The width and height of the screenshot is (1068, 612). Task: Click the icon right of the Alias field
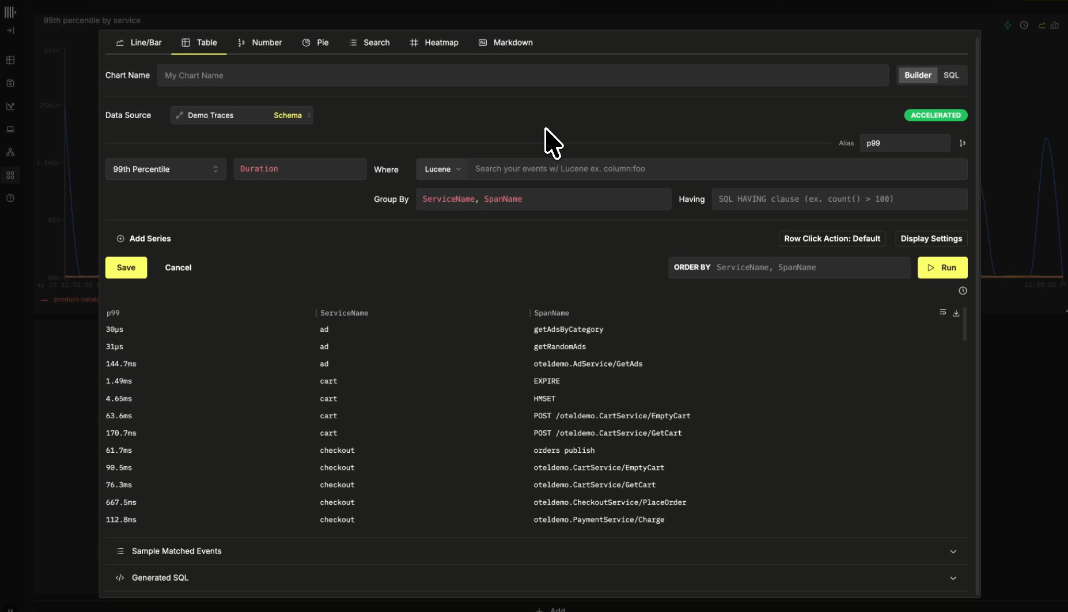click(x=962, y=143)
